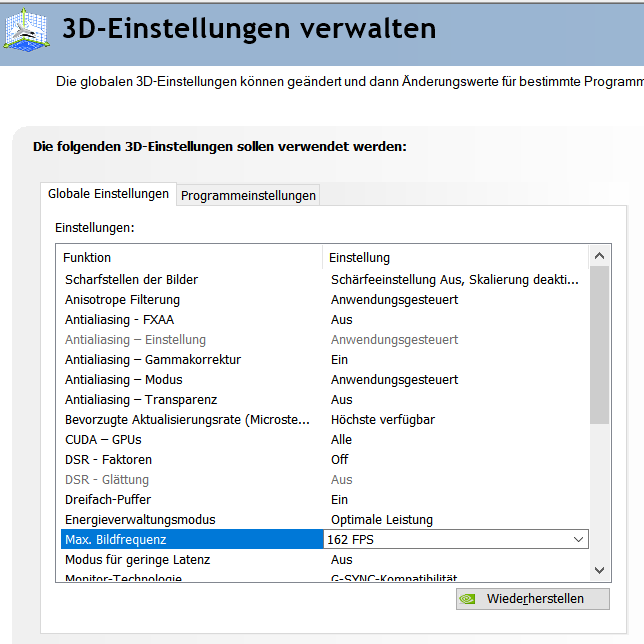Select the DSR - Faktoren row
644x644 pixels.
(324, 460)
